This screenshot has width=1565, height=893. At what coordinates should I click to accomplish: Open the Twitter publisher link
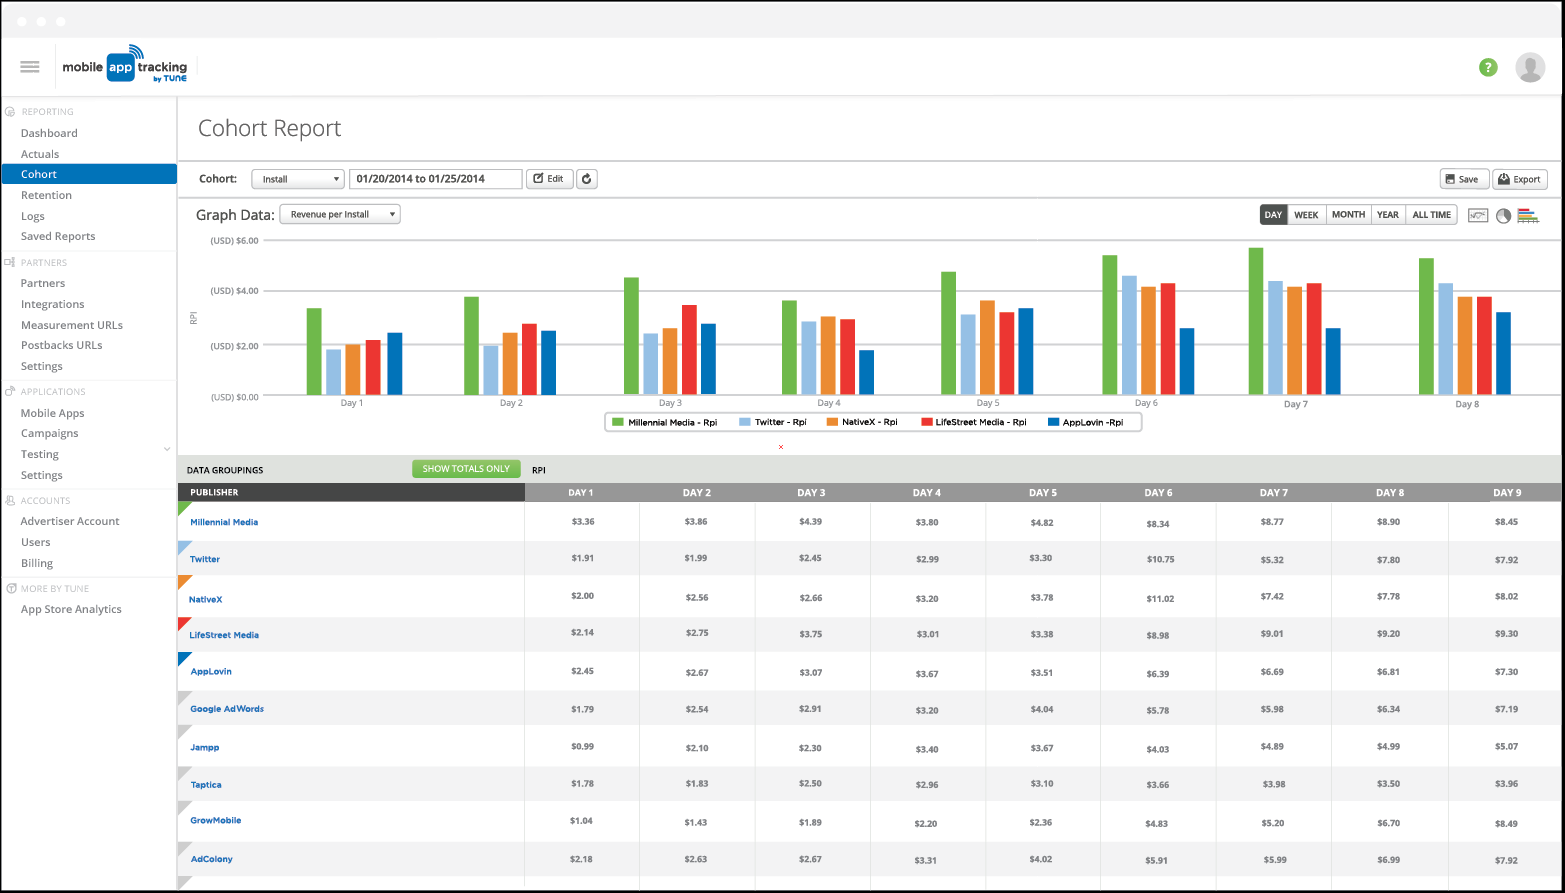pyautogui.click(x=205, y=559)
